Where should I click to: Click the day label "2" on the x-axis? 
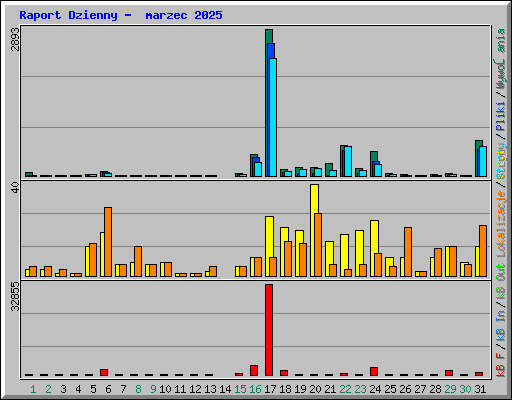coord(48,389)
